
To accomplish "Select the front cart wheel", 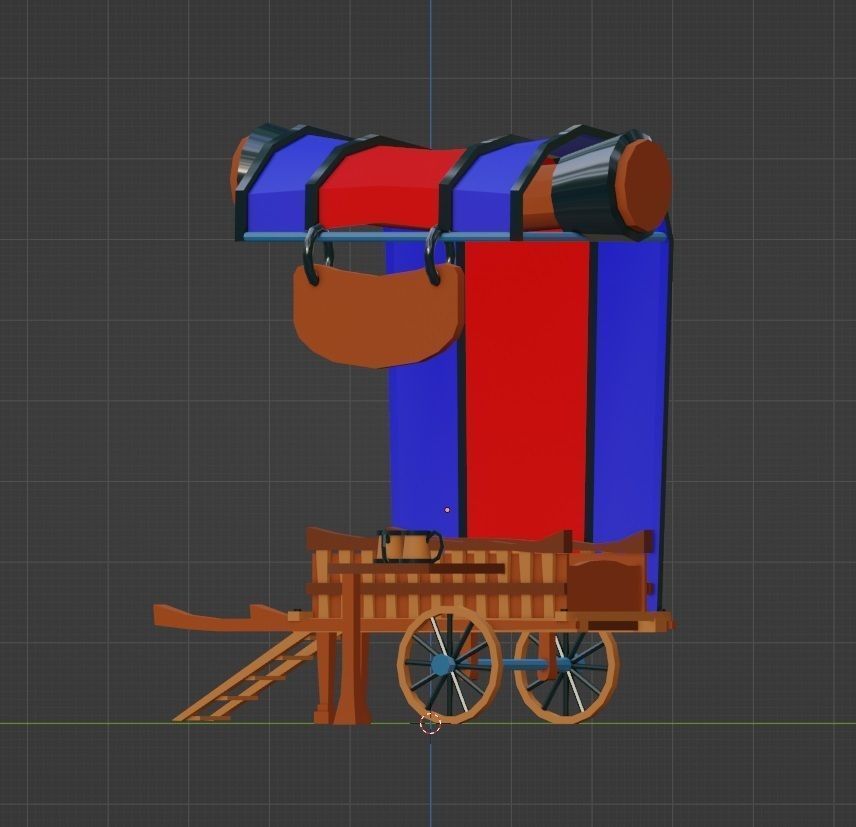I will (x=449, y=664).
